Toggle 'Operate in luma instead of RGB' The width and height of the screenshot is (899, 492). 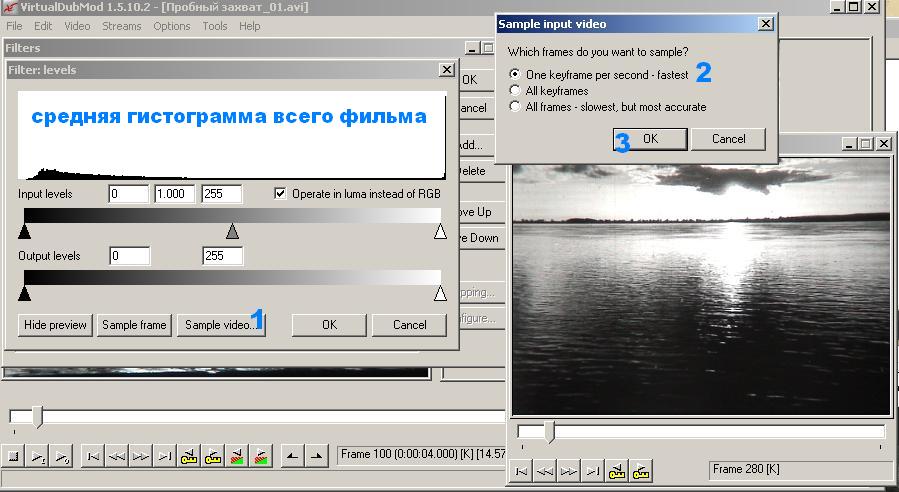click(x=280, y=194)
